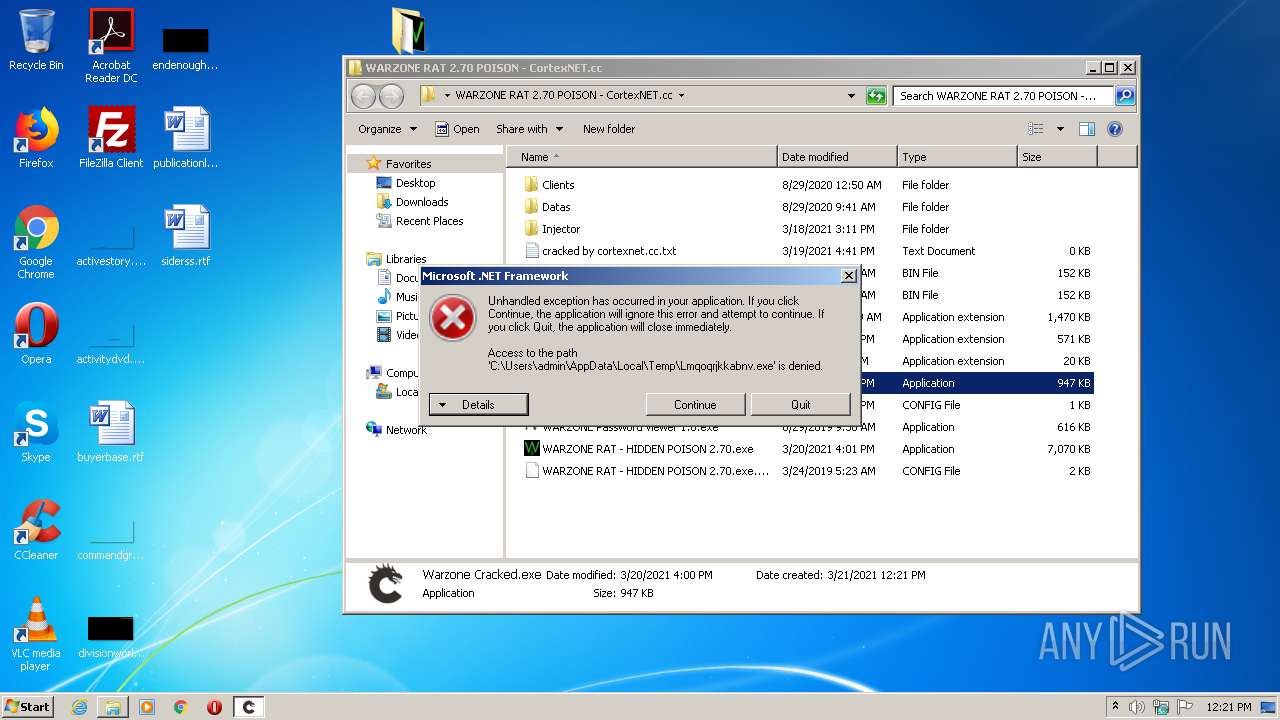The height and width of the screenshot is (720, 1280).
Task: Open the address bar history dropdown
Action: [x=851, y=96]
